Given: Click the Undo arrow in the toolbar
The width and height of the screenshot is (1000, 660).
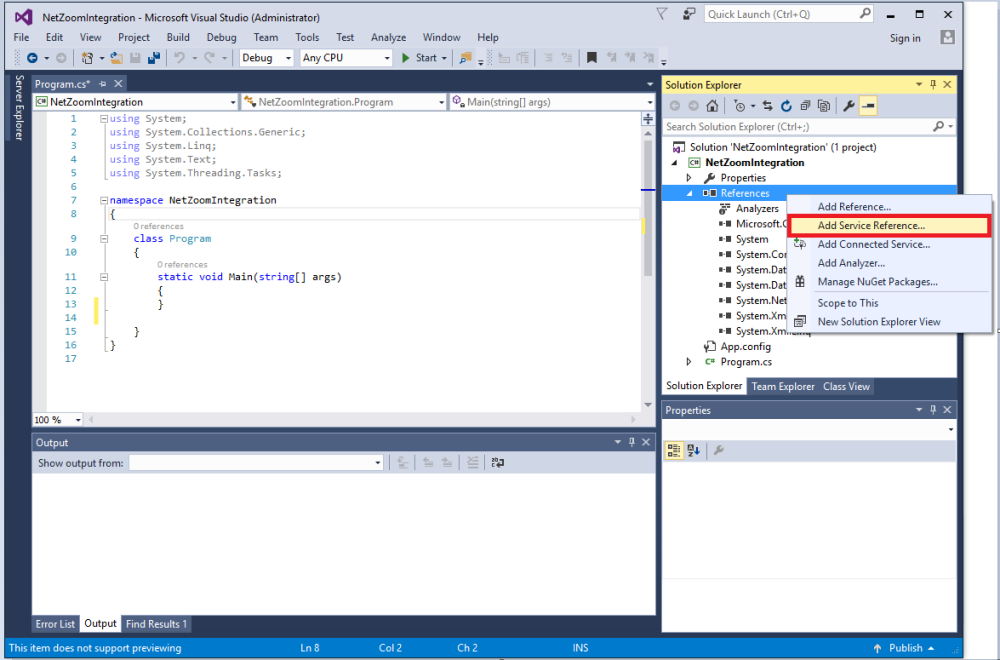Looking at the screenshot, I should coord(179,58).
